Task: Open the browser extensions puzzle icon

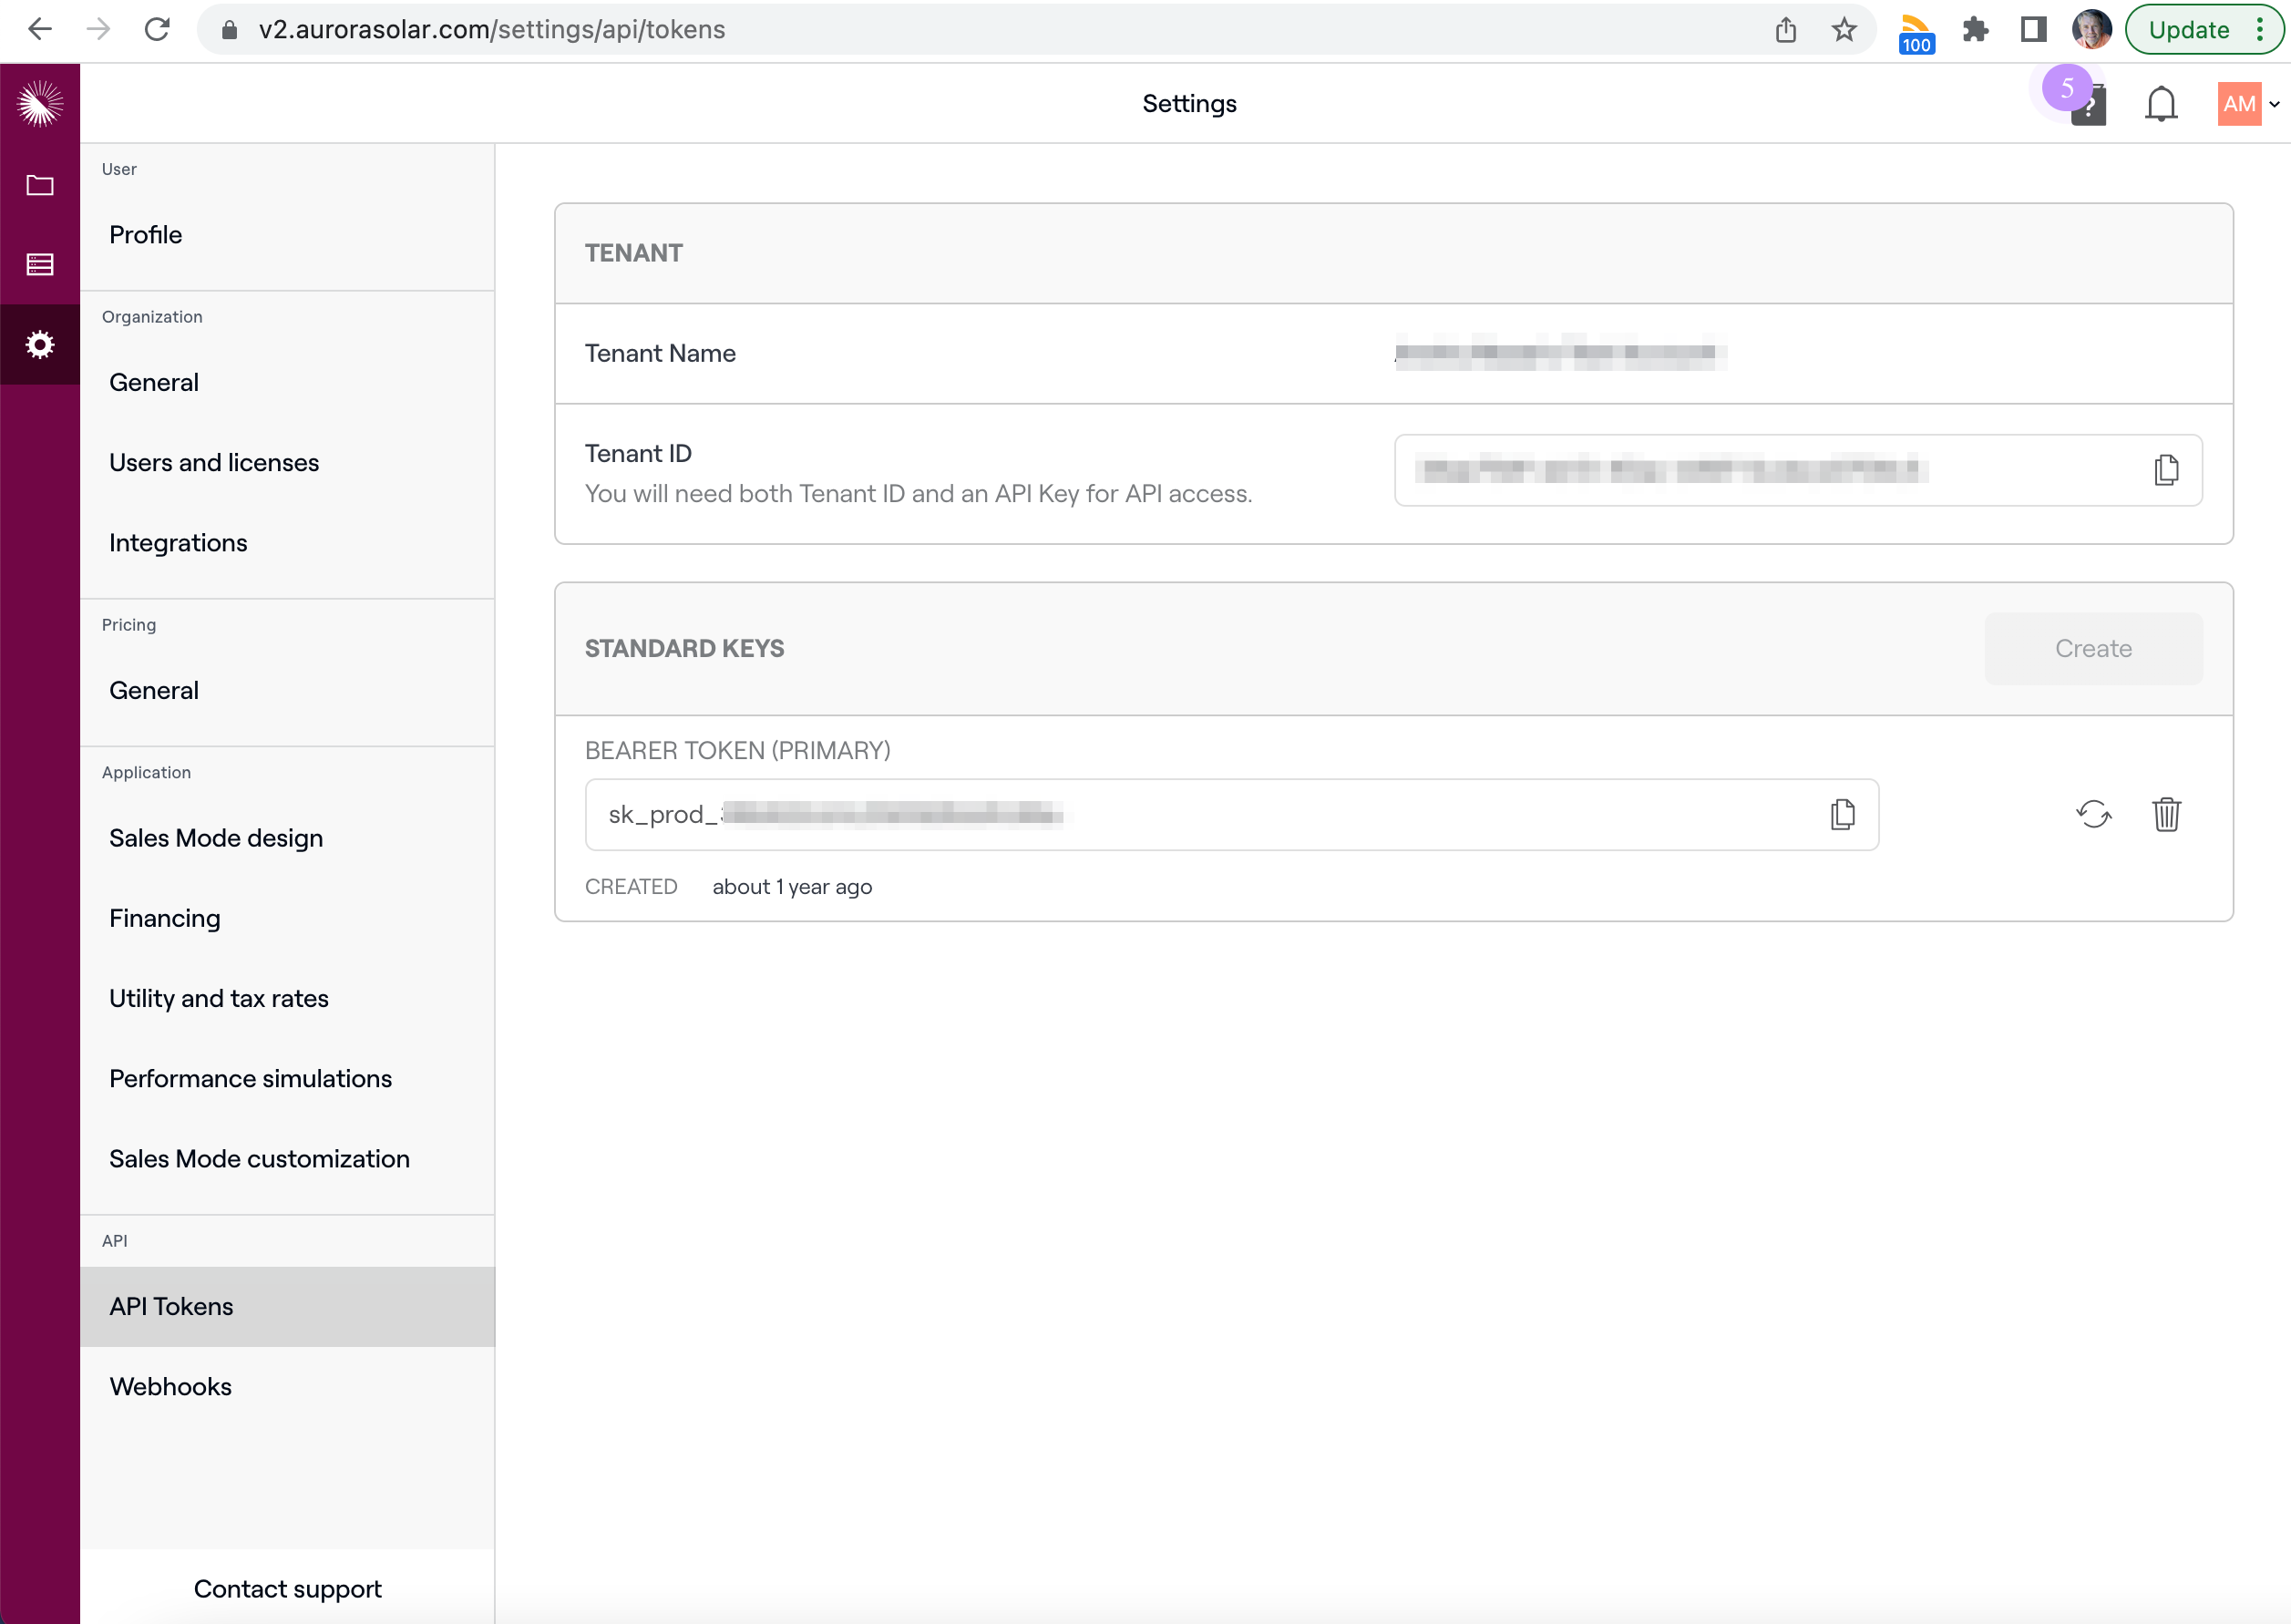Action: [1974, 30]
